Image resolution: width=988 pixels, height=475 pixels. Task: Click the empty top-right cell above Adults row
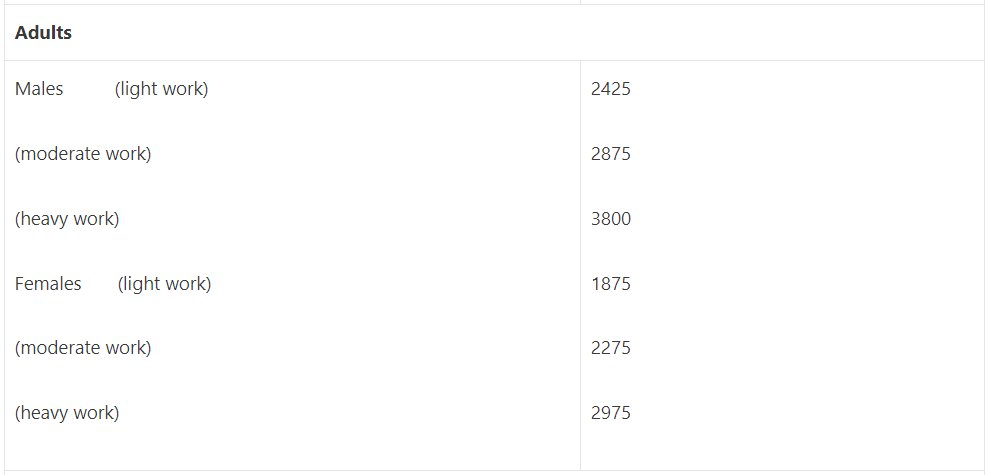point(782,2)
